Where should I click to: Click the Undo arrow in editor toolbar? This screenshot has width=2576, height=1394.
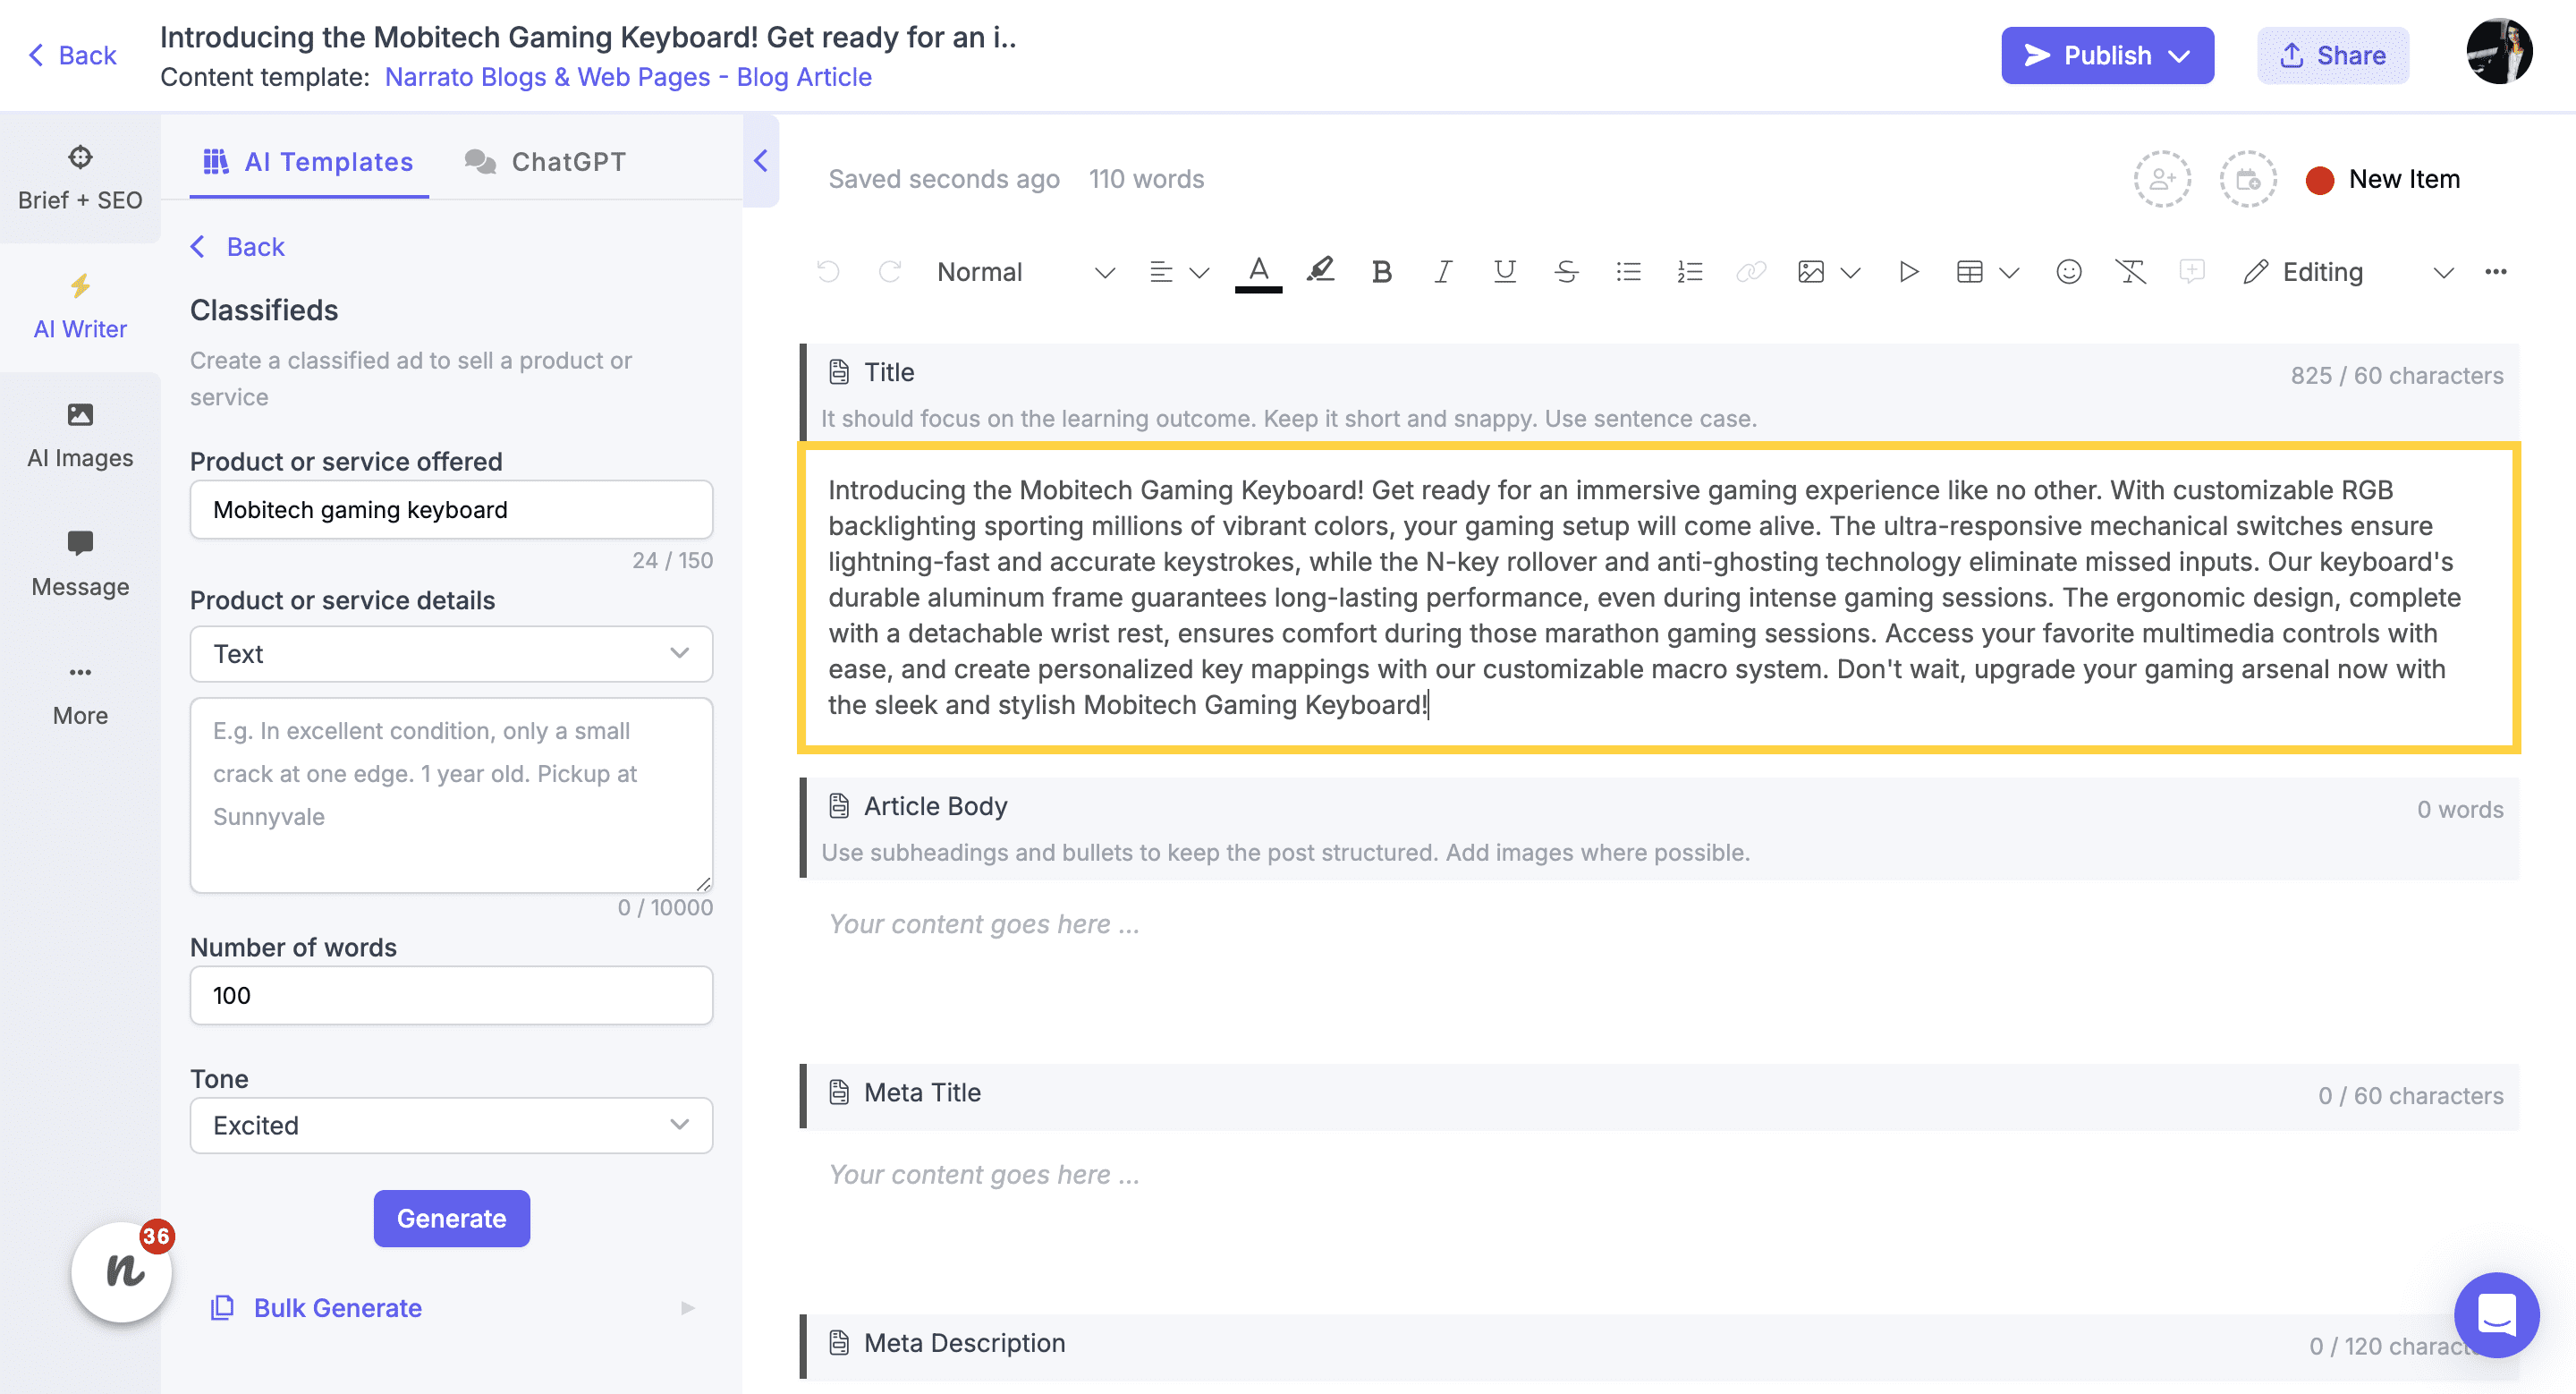[x=828, y=272]
